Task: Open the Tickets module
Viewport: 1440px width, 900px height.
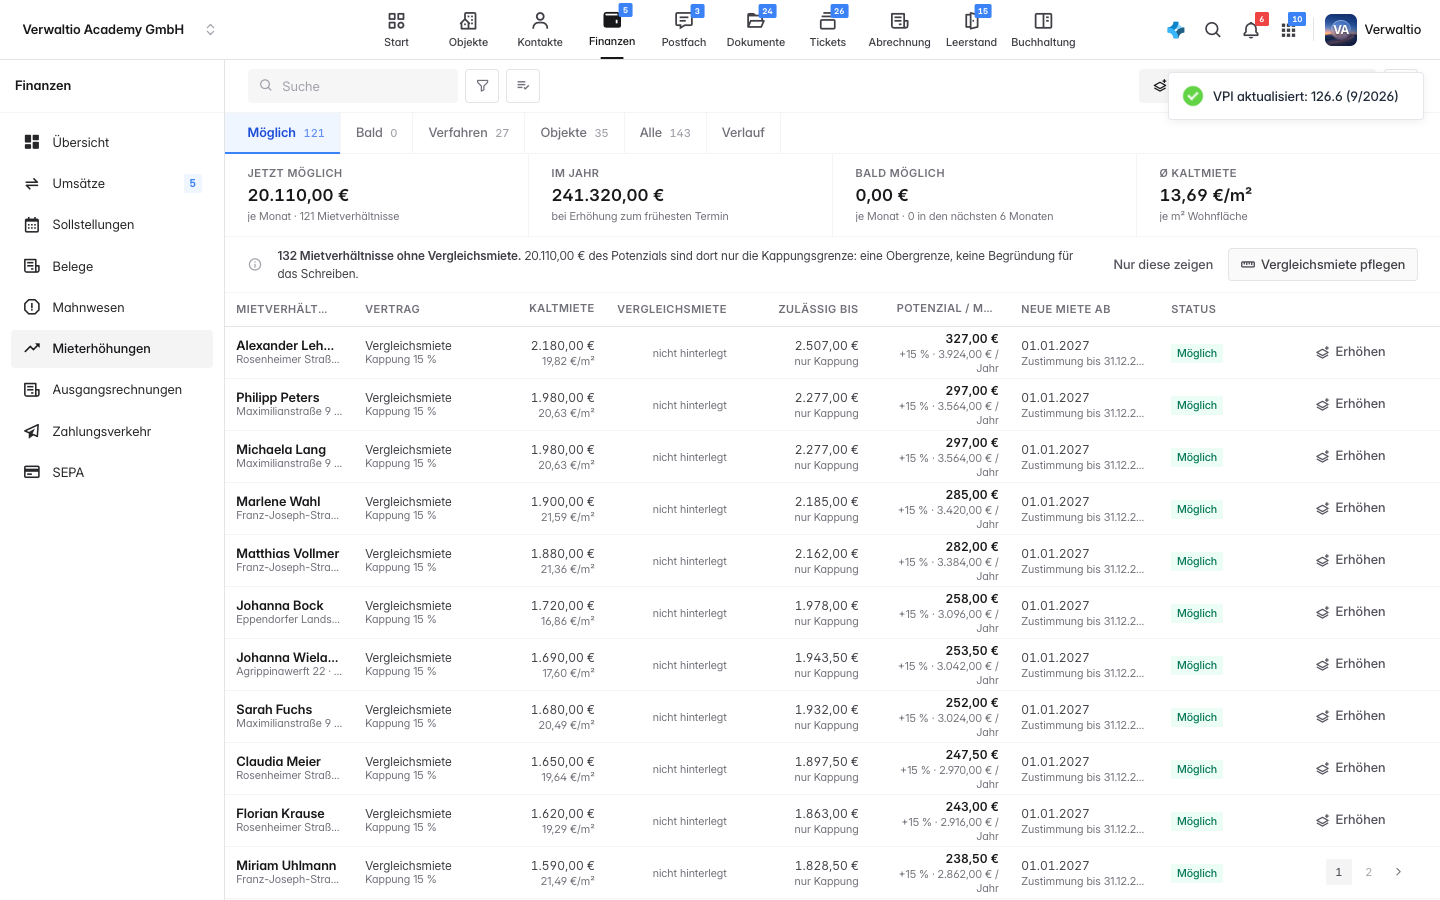Action: [x=828, y=30]
